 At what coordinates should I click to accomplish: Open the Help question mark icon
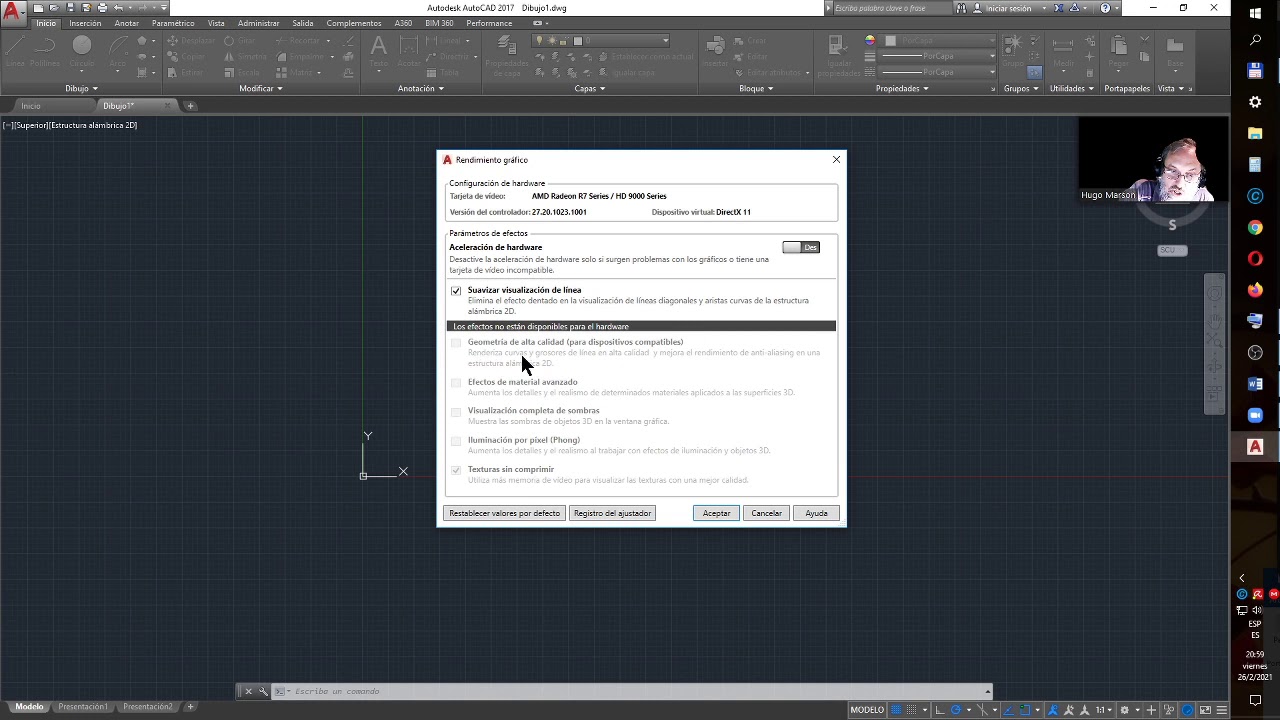[x=1105, y=8]
